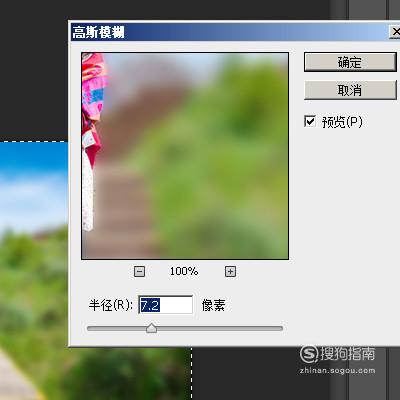Cancel the blur with 取消 button
The width and height of the screenshot is (400, 400).
tap(350, 90)
